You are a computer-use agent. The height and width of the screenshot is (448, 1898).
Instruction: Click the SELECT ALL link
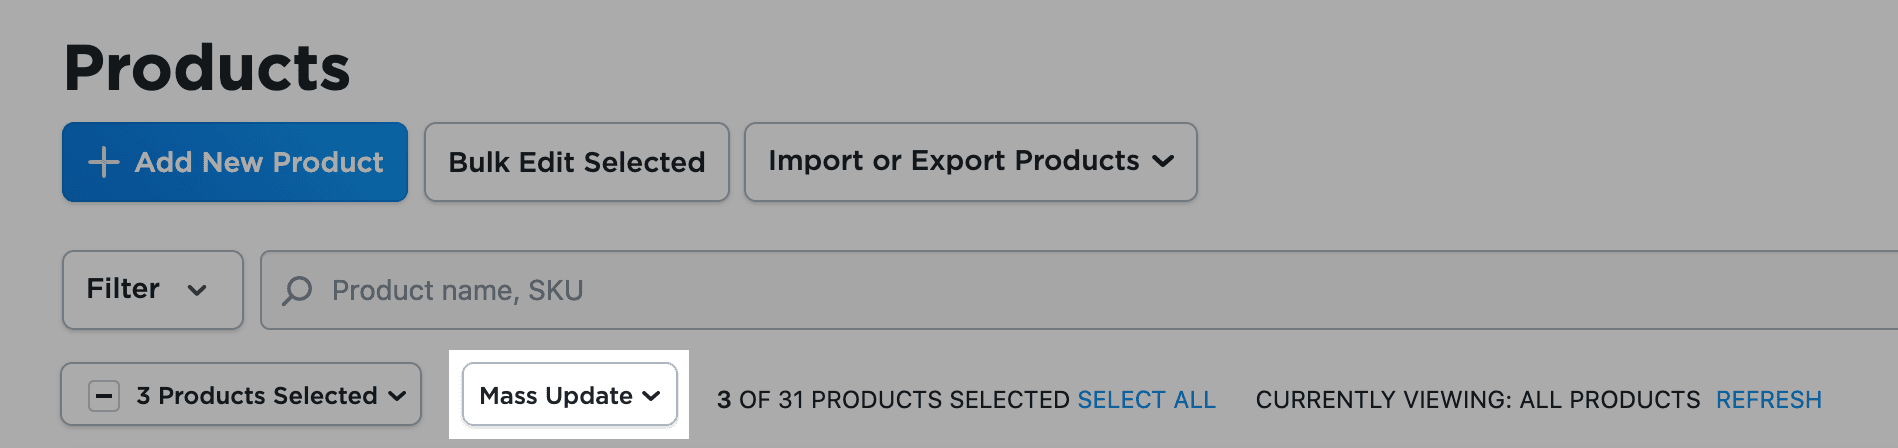1146,400
